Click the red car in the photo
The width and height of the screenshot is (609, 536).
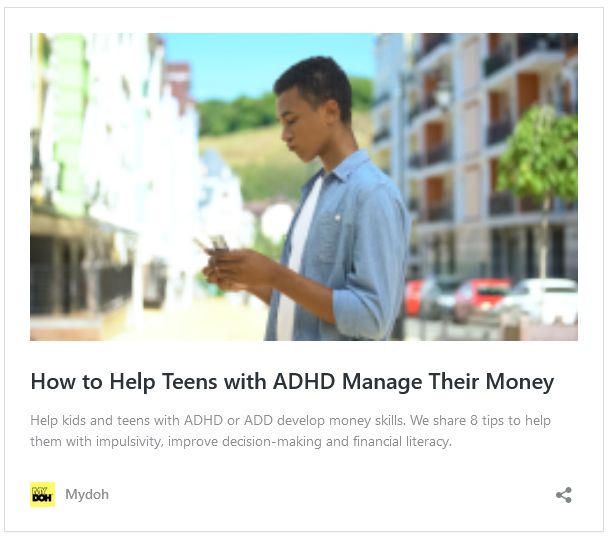tap(482, 297)
